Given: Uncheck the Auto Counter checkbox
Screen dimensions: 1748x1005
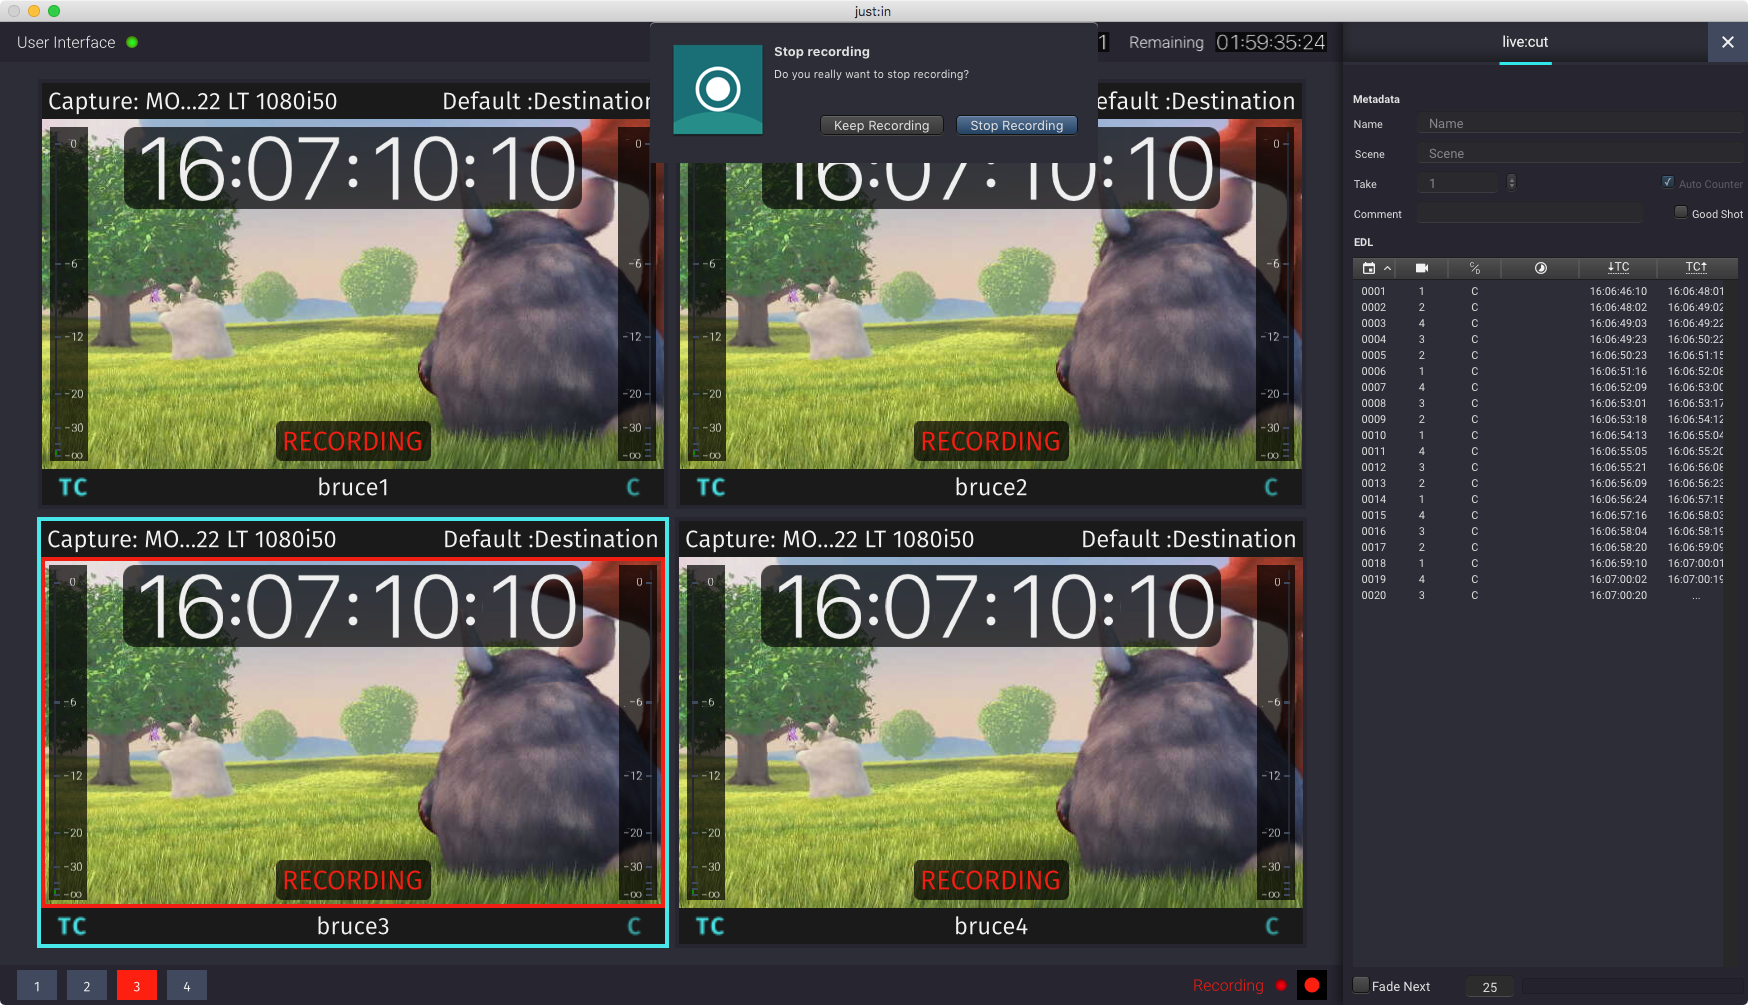Looking at the screenshot, I should (1667, 182).
